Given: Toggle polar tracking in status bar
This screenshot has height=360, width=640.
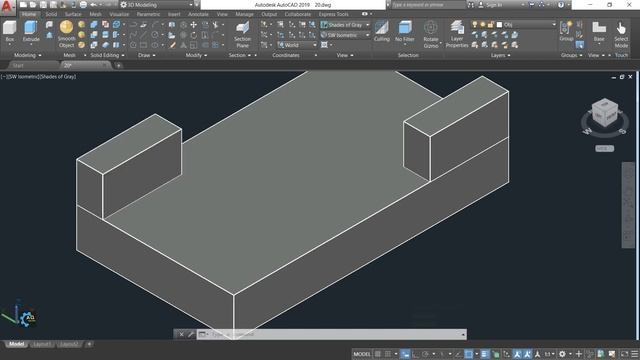Looking at the screenshot, I should coord(425,354).
